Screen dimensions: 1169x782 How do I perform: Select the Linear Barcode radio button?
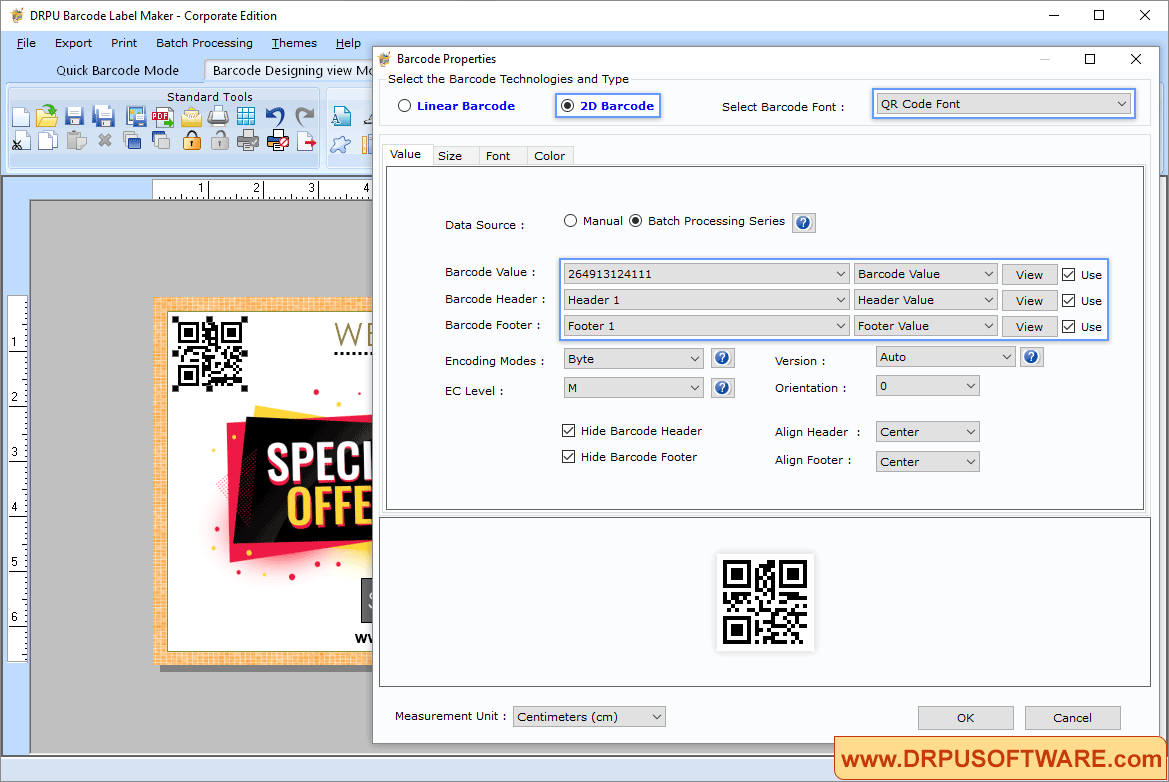[404, 106]
